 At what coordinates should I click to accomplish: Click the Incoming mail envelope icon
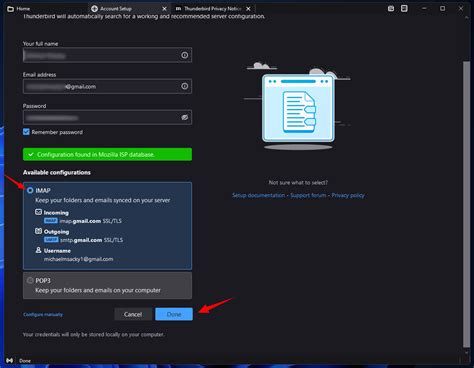pos(39,212)
